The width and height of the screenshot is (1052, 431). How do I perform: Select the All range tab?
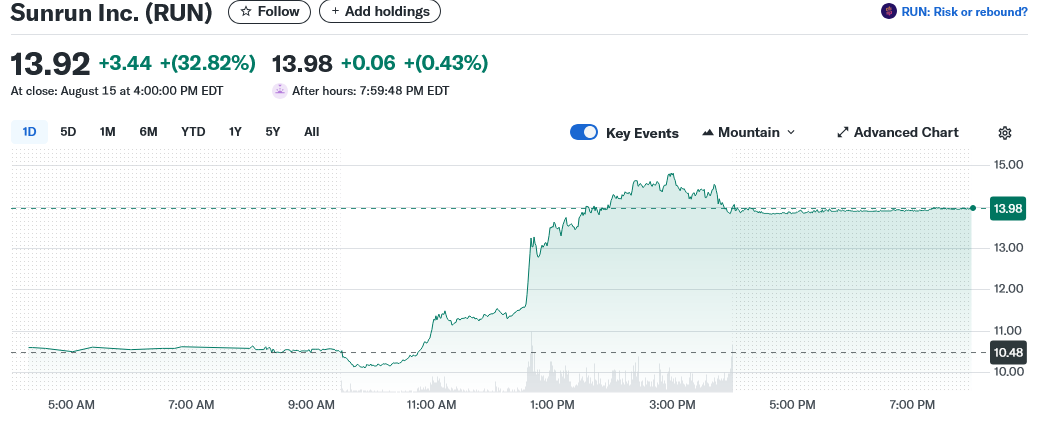click(x=311, y=132)
